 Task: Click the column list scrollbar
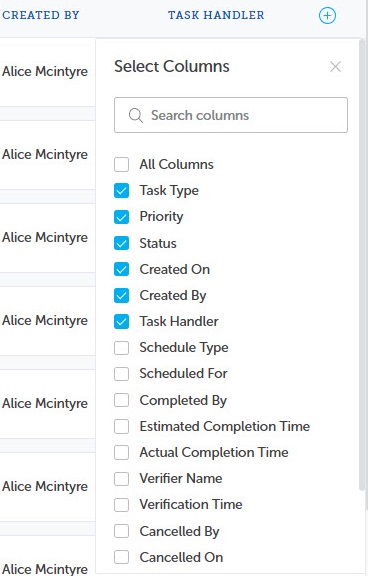(x=362, y=264)
